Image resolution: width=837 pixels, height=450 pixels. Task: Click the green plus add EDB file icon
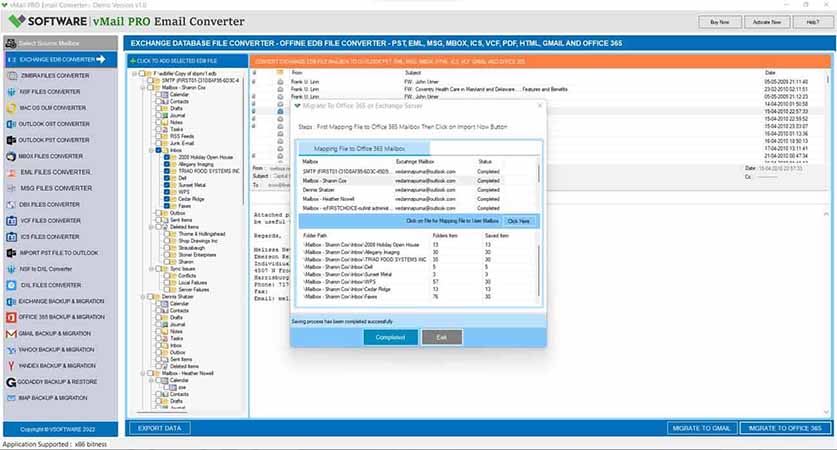click(133, 61)
